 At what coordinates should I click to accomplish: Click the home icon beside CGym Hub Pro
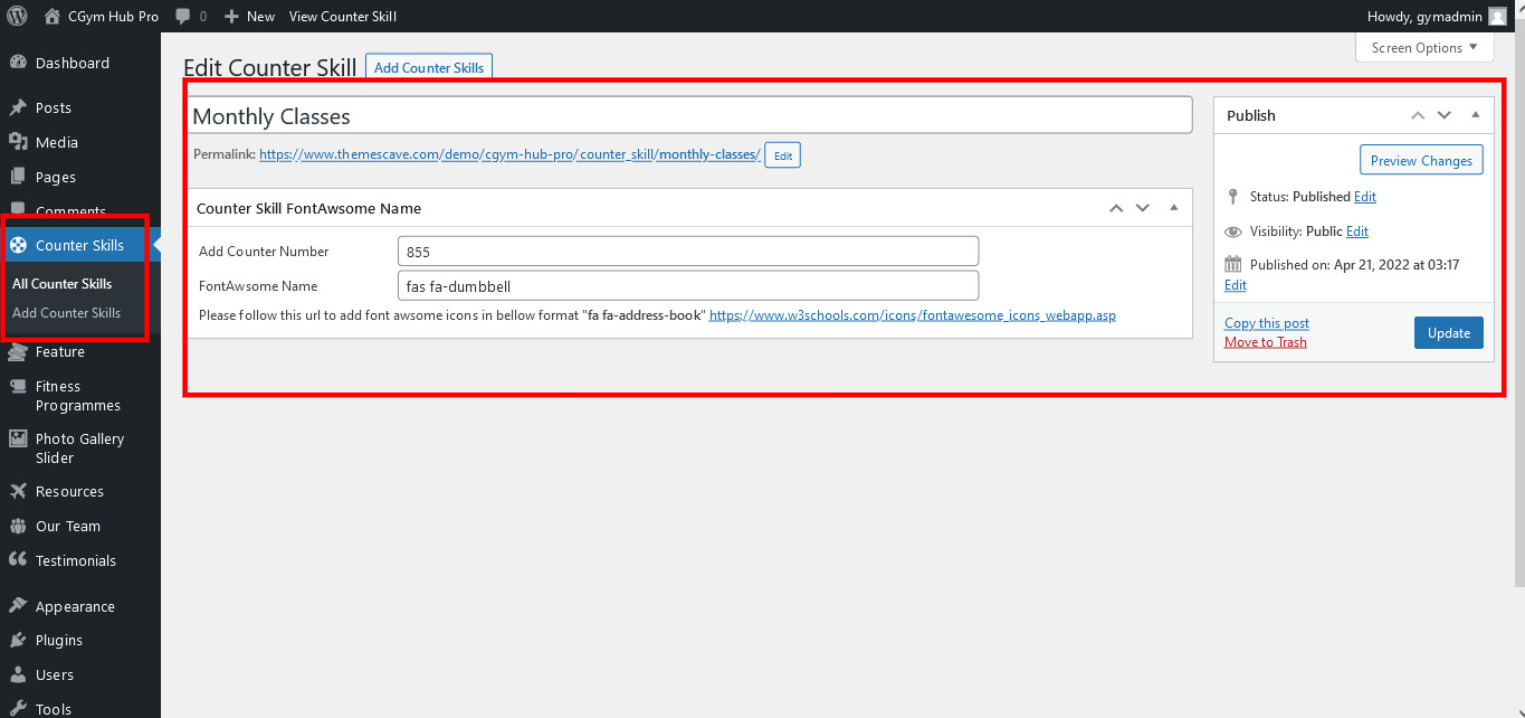tap(53, 16)
